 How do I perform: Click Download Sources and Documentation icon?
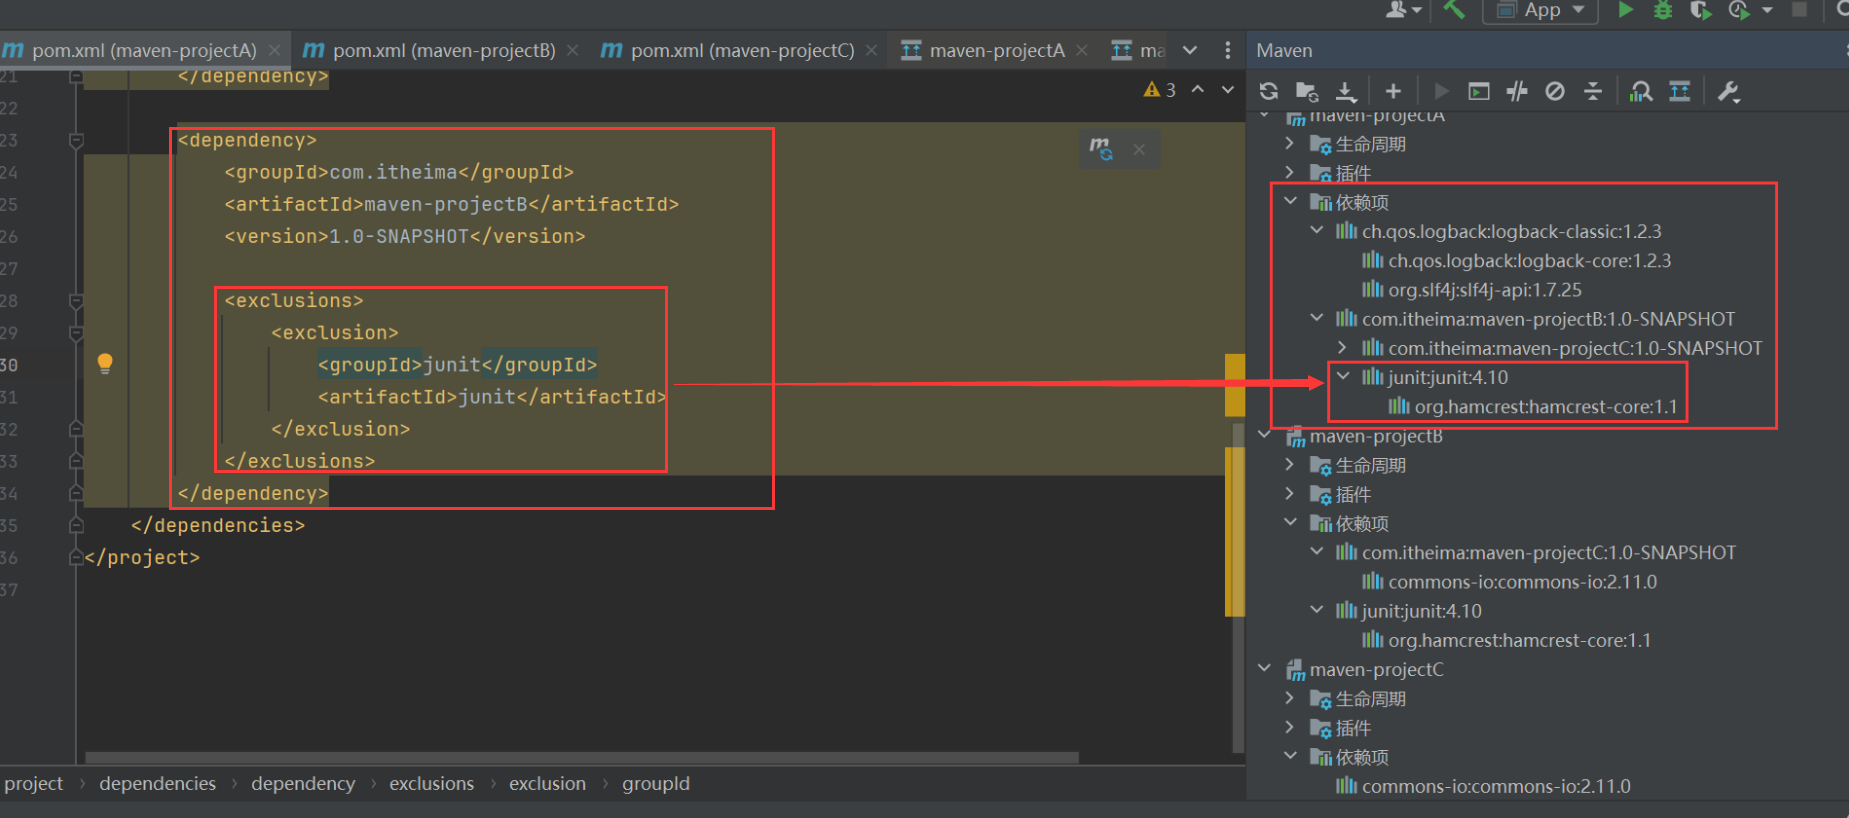[x=1346, y=91]
